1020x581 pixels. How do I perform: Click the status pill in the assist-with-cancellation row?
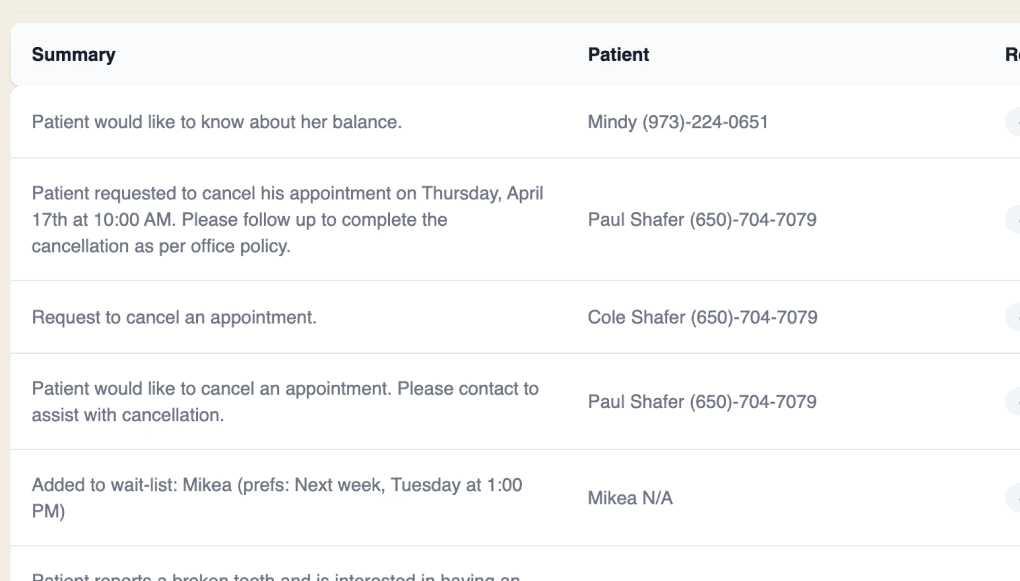tap(1013, 401)
